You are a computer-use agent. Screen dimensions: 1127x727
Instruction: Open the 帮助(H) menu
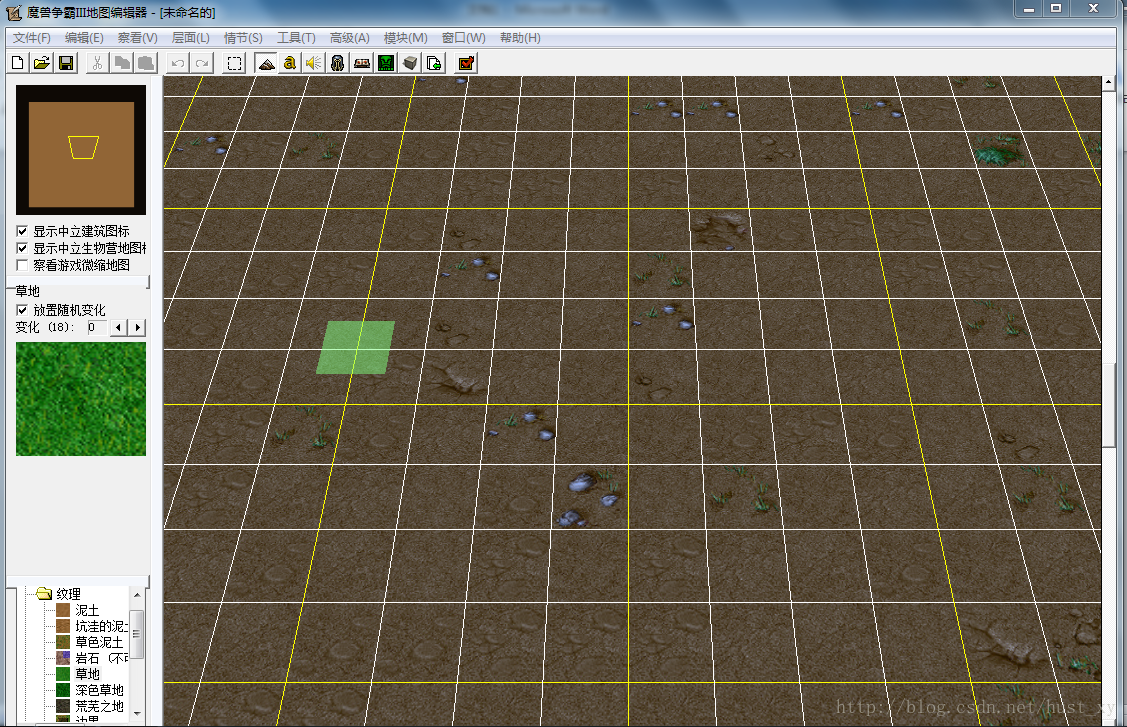[x=520, y=37]
